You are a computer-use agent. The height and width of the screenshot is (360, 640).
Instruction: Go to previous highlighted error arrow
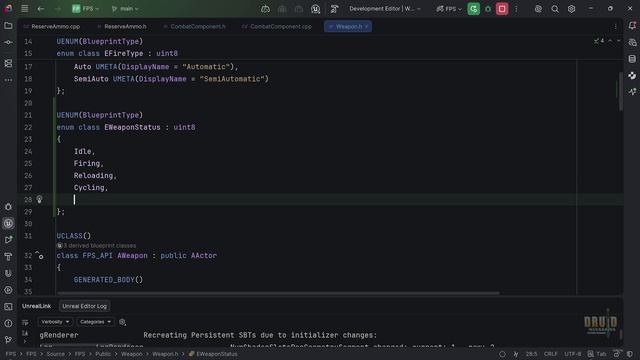(x=610, y=41)
